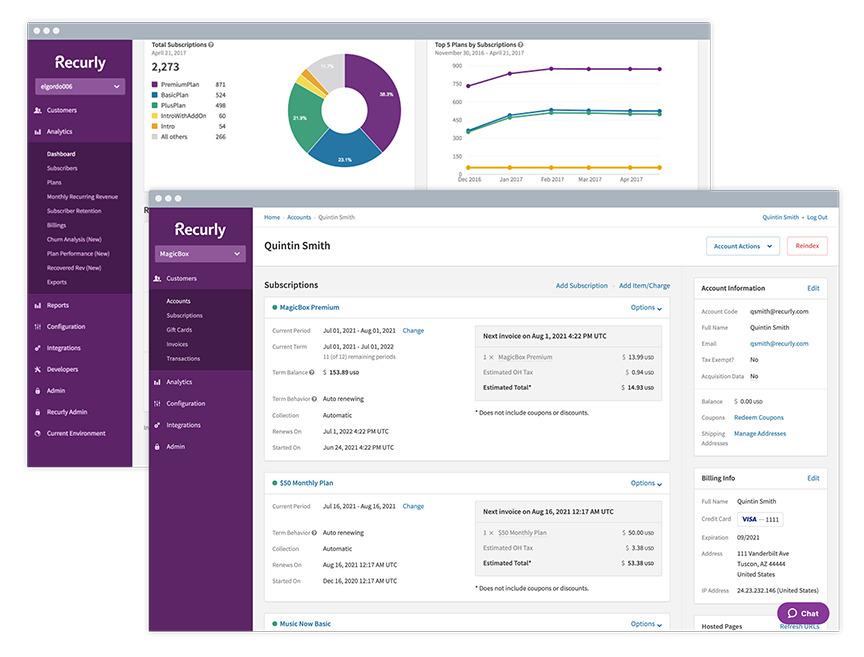
Task: Open MagicBox Premium subscription title link
Action: pos(309,308)
